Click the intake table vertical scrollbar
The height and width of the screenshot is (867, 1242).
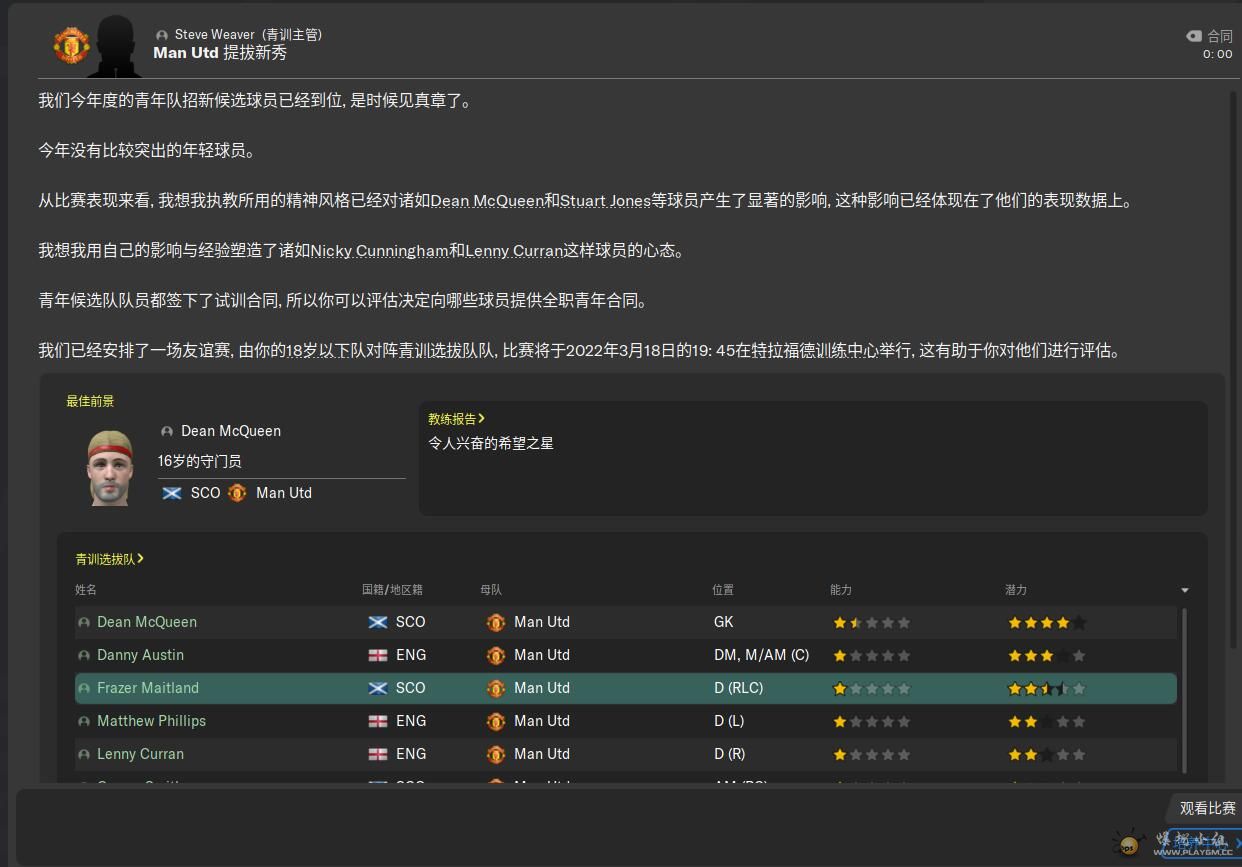pos(1185,690)
